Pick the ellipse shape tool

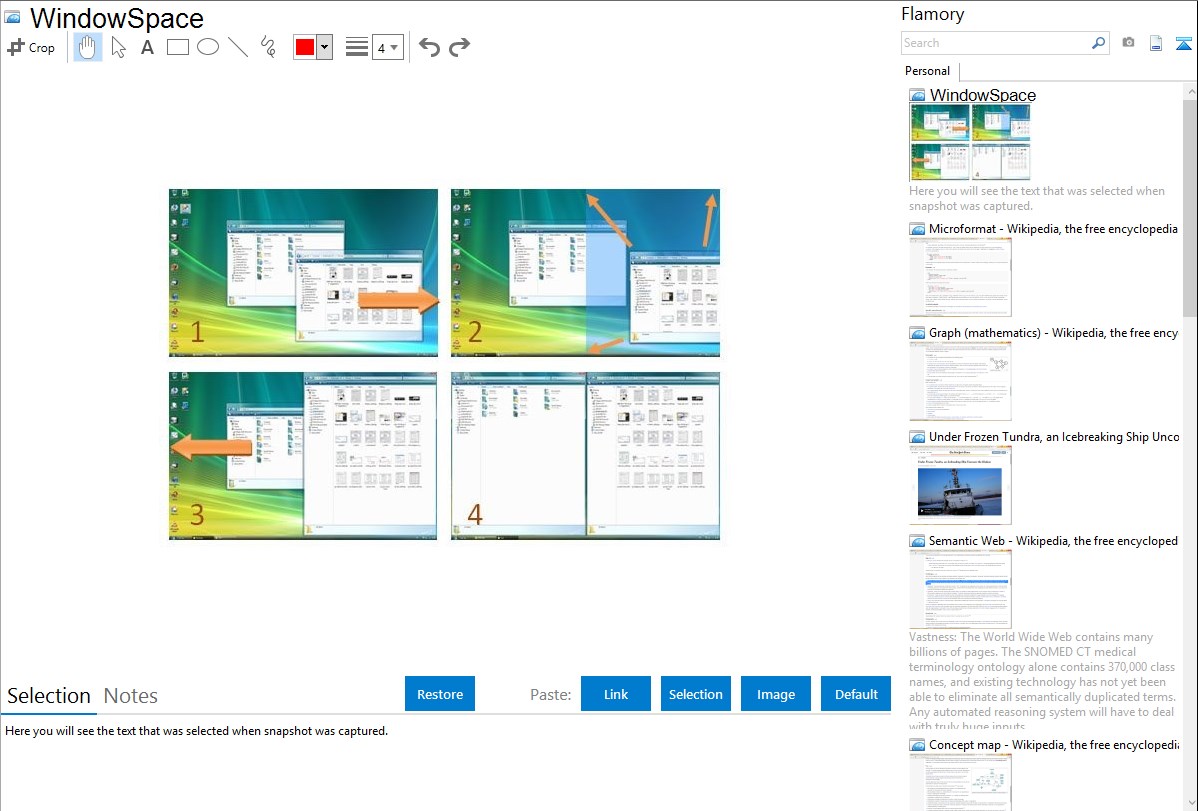point(208,47)
